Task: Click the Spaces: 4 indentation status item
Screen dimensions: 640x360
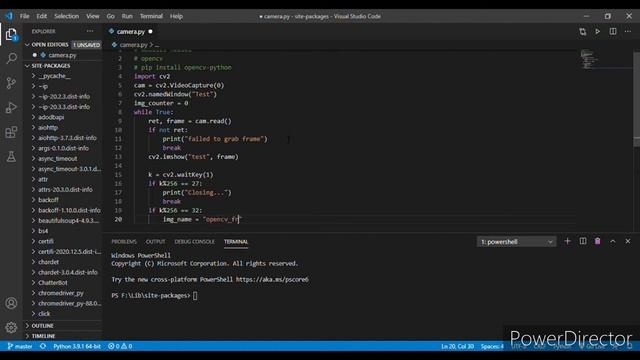Action: click(x=492, y=346)
